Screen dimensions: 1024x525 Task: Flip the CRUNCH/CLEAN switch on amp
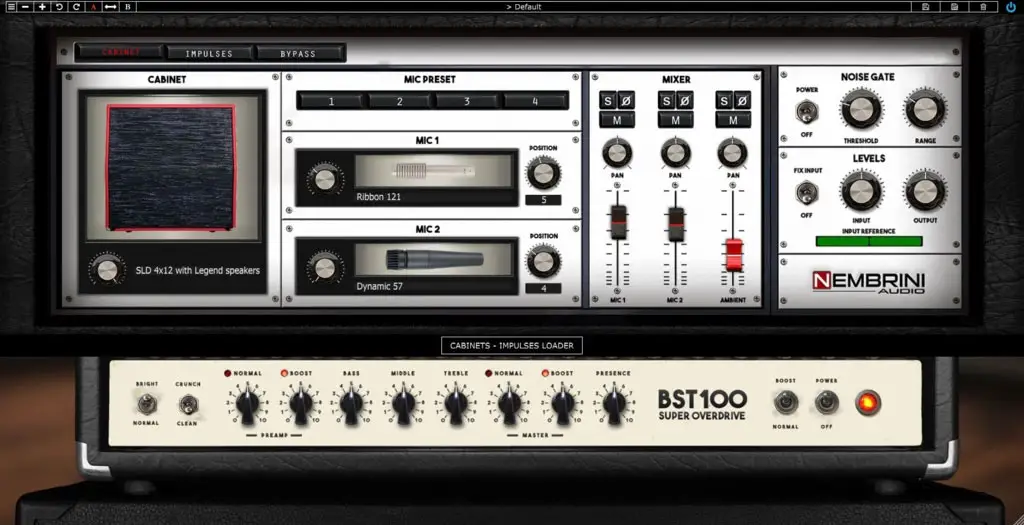tap(188, 404)
